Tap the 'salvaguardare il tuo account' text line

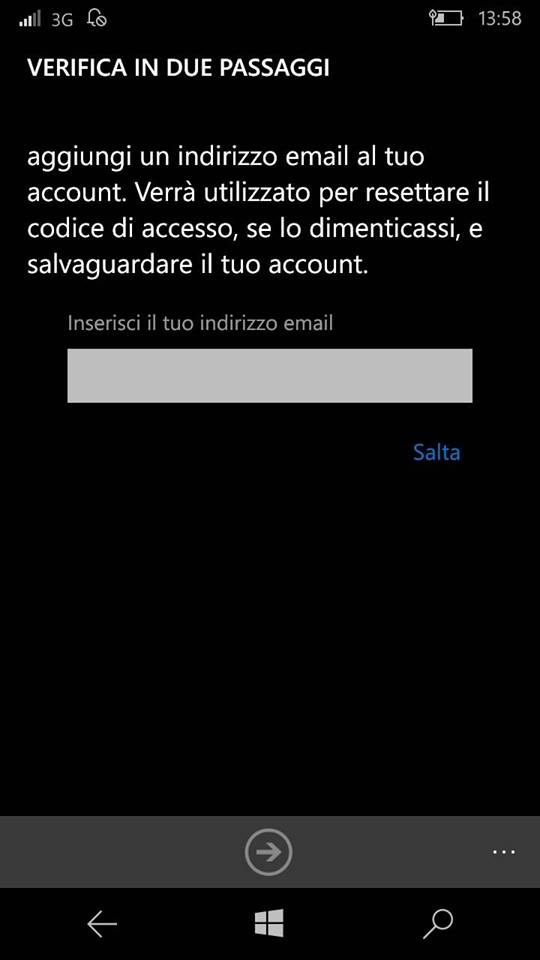(x=198, y=266)
